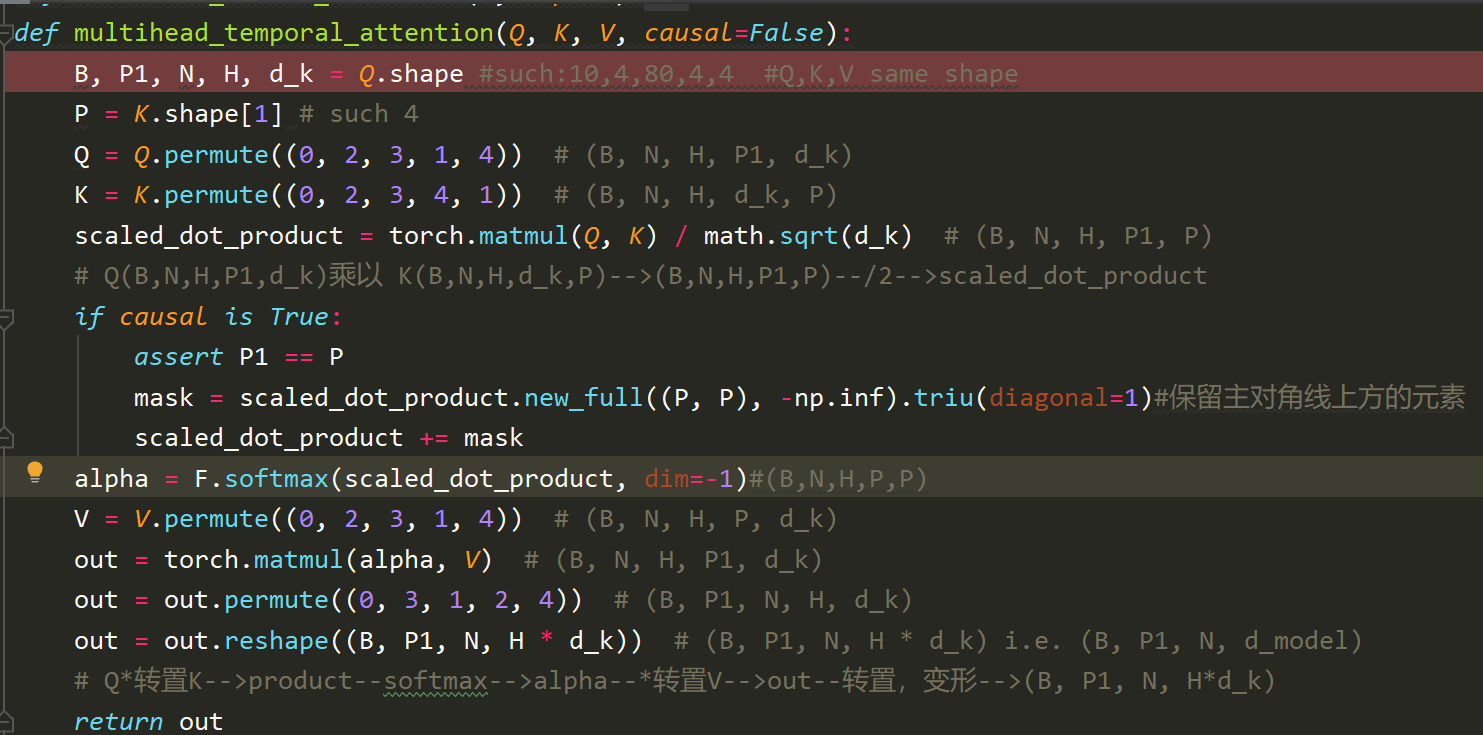Collapse the 'if causal is True' block
The width and height of the screenshot is (1483, 735).
click(6, 318)
